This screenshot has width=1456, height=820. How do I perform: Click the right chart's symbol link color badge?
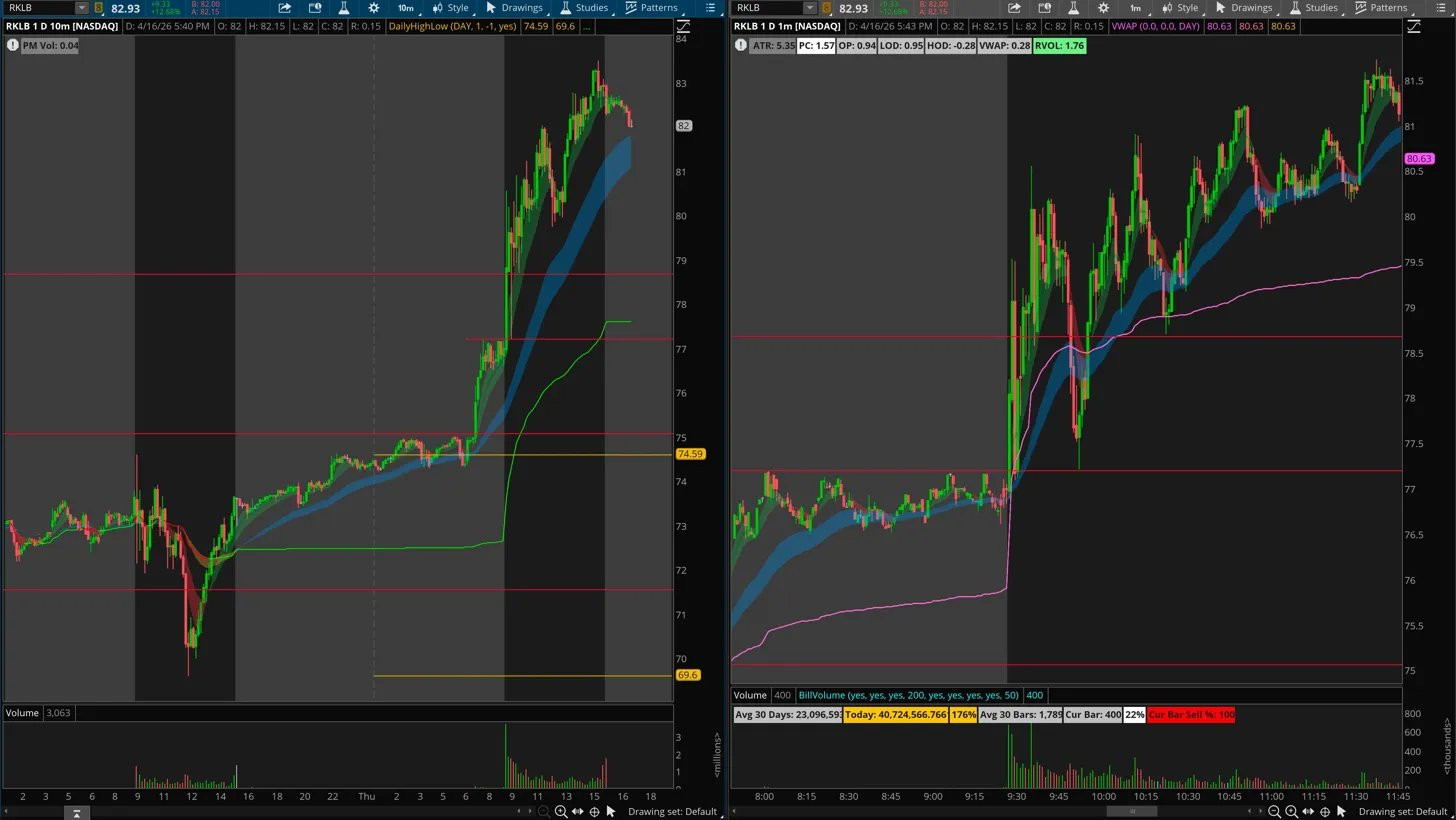click(827, 8)
